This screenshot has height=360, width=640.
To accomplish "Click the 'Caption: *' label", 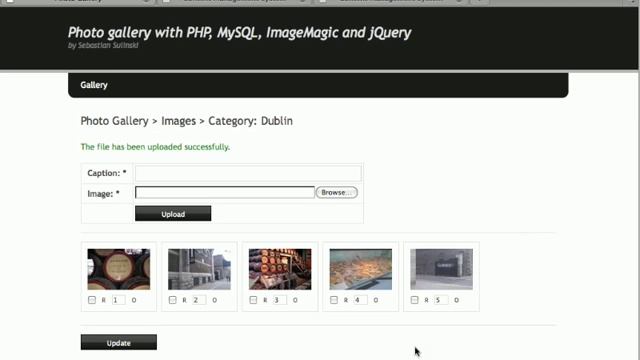I will coord(107,173).
